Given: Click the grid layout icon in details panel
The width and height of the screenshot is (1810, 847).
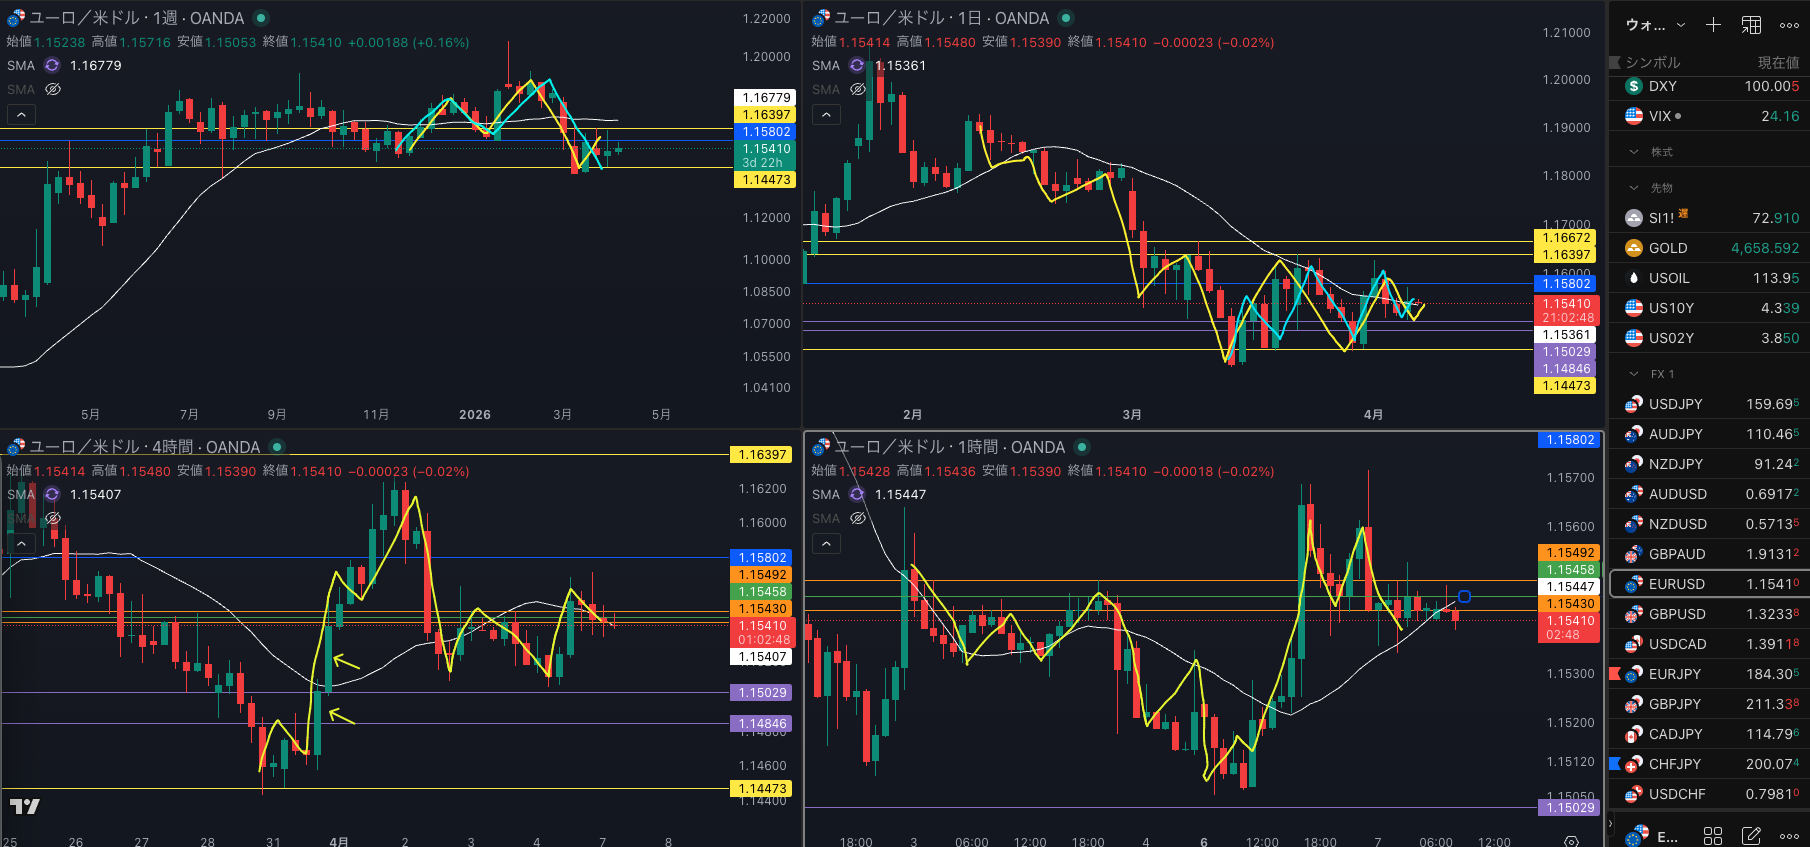Looking at the screenshot, I should click(x=1713, y=835).
